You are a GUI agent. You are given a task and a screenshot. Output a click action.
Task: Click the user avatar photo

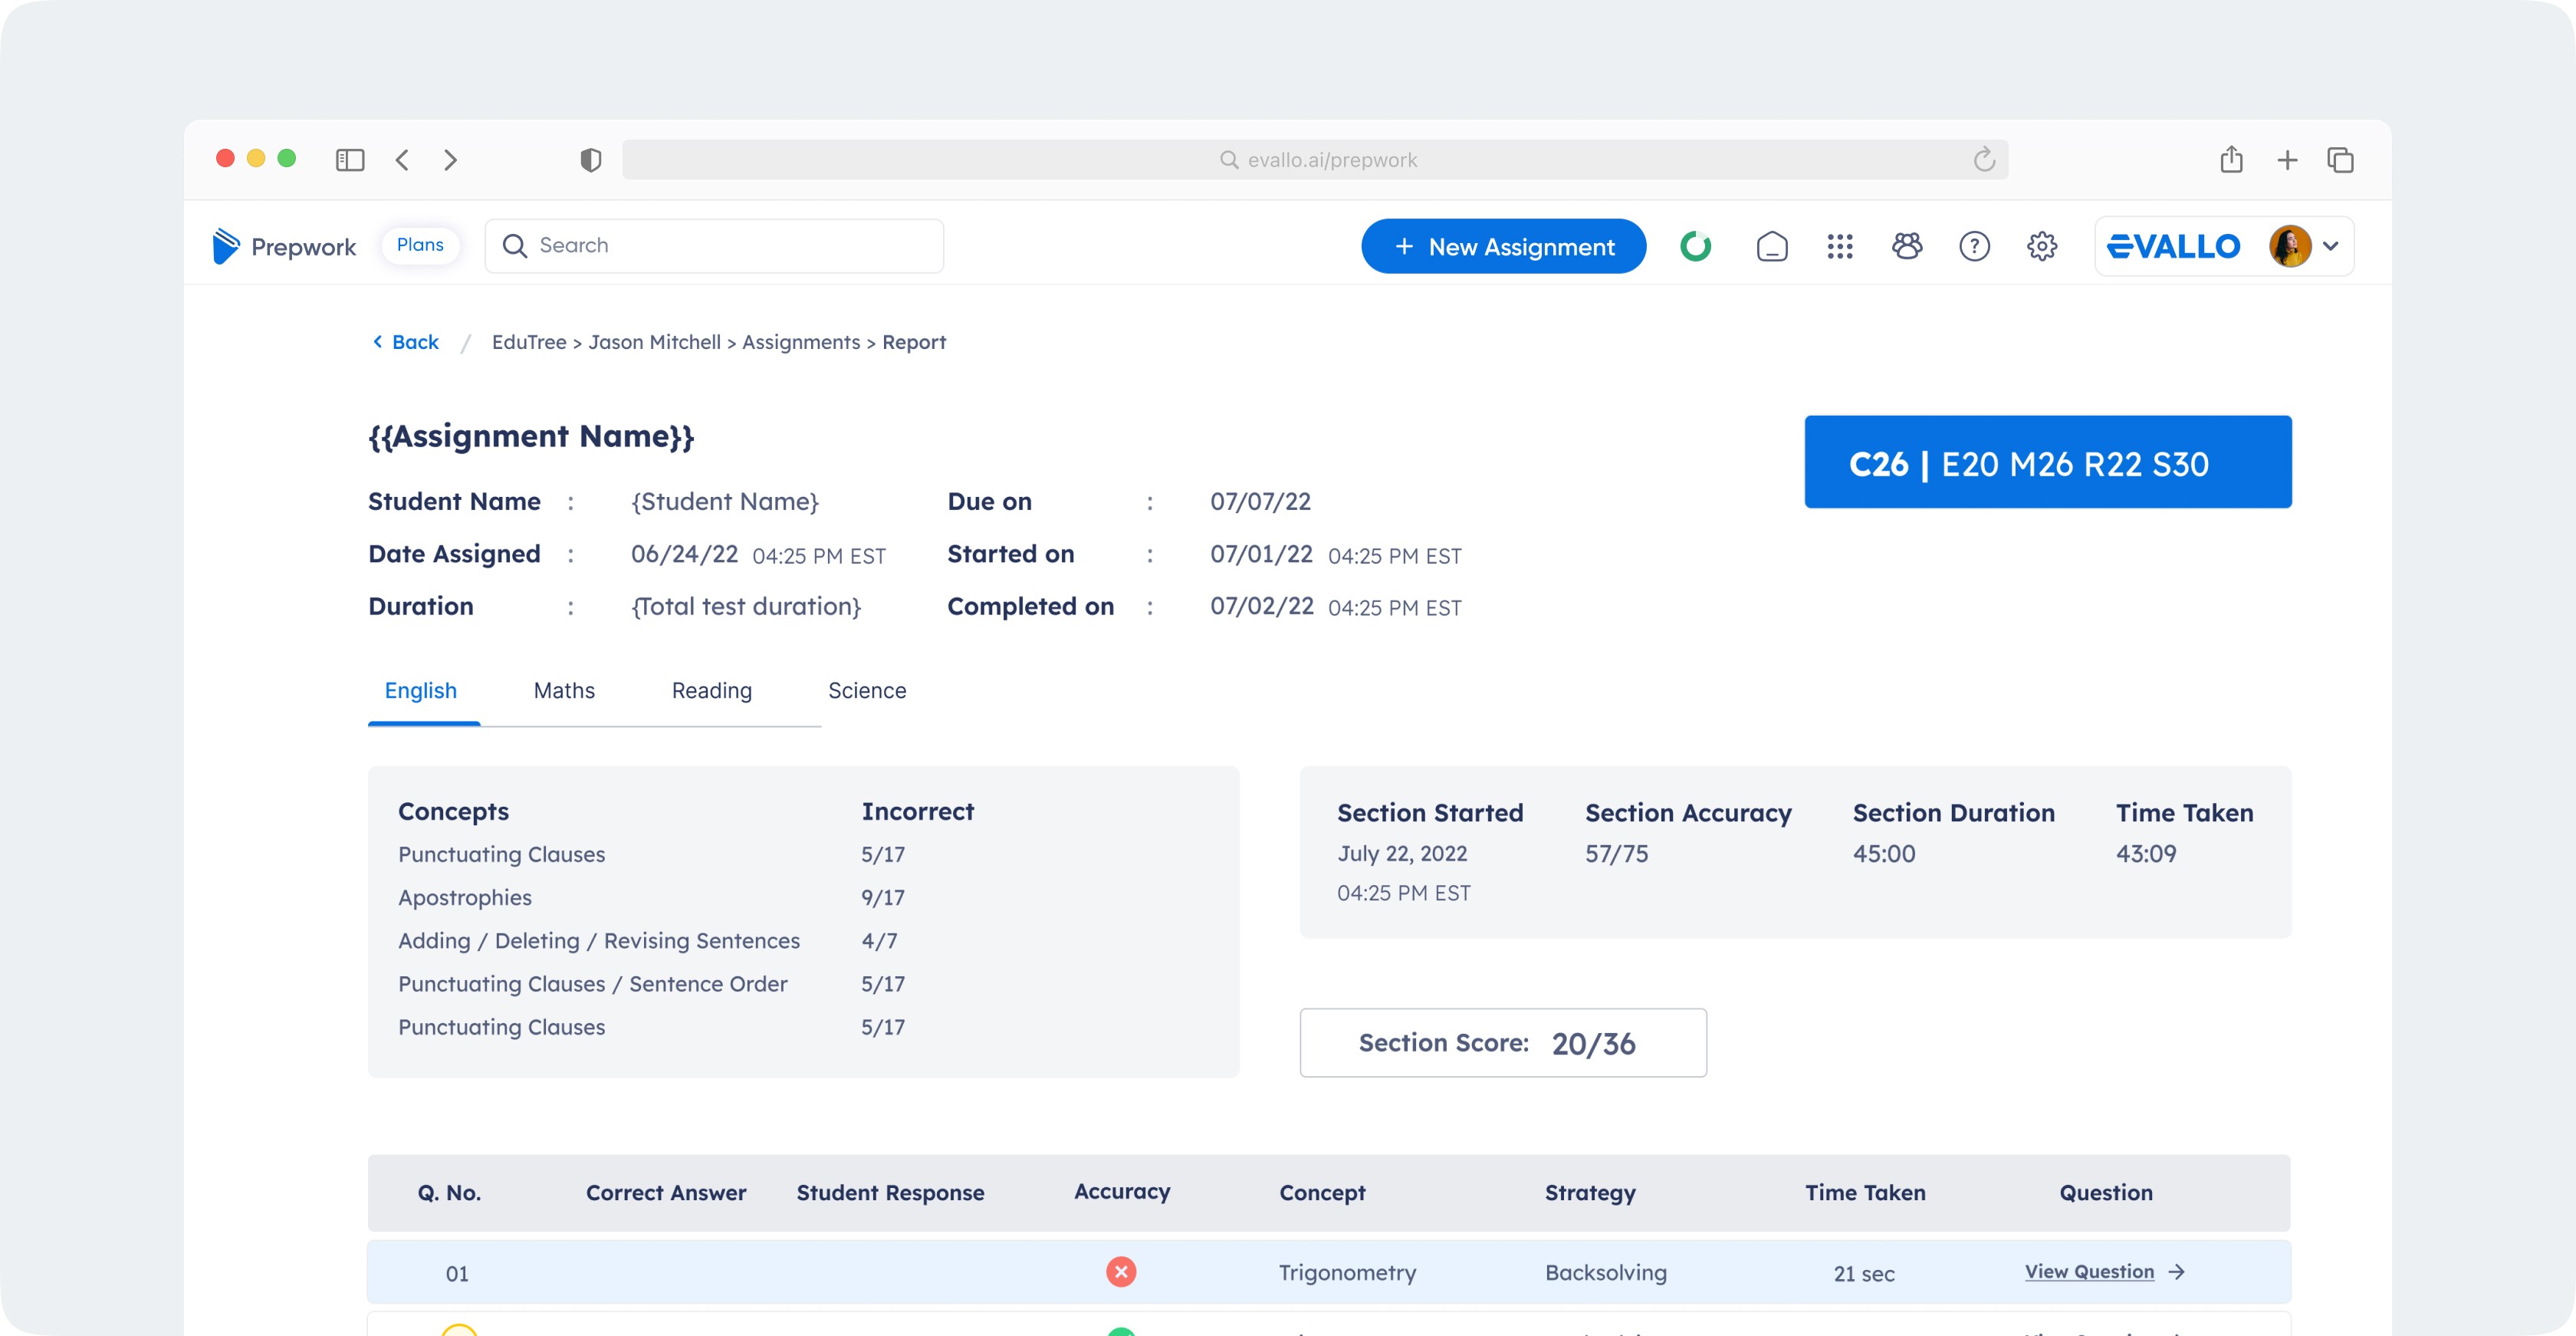pos(2289,246)
